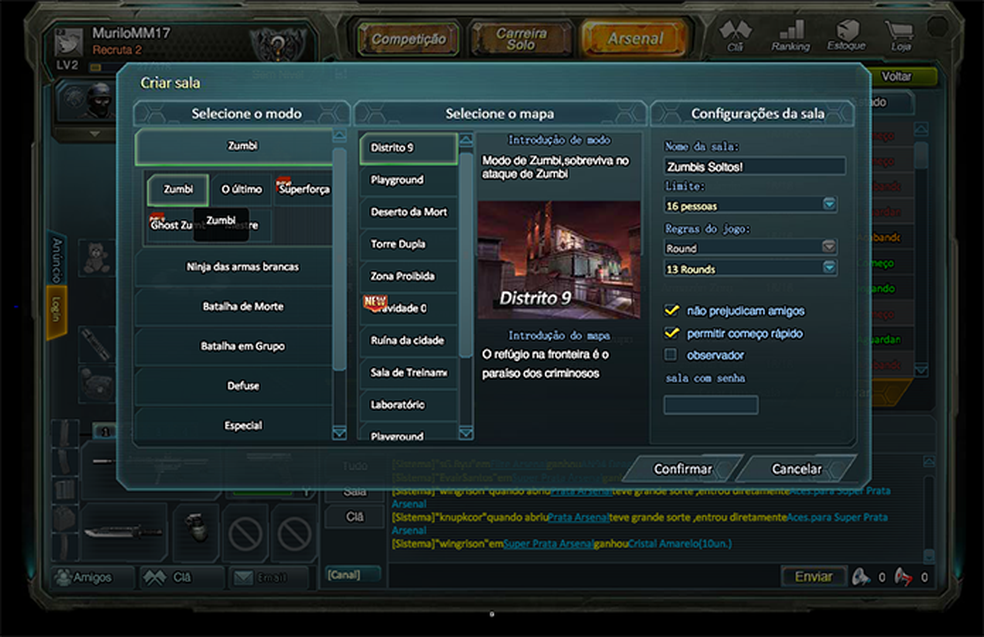Select 'Batalha em Grupo' mode

[x=234, y=346]
